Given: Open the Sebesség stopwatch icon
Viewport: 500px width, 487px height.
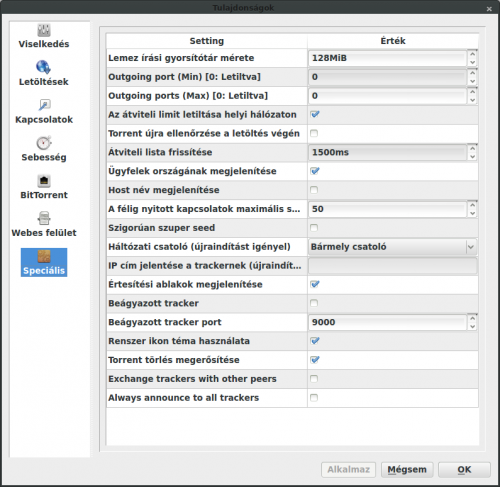Looking at the screenshot, I should point(44,143).
